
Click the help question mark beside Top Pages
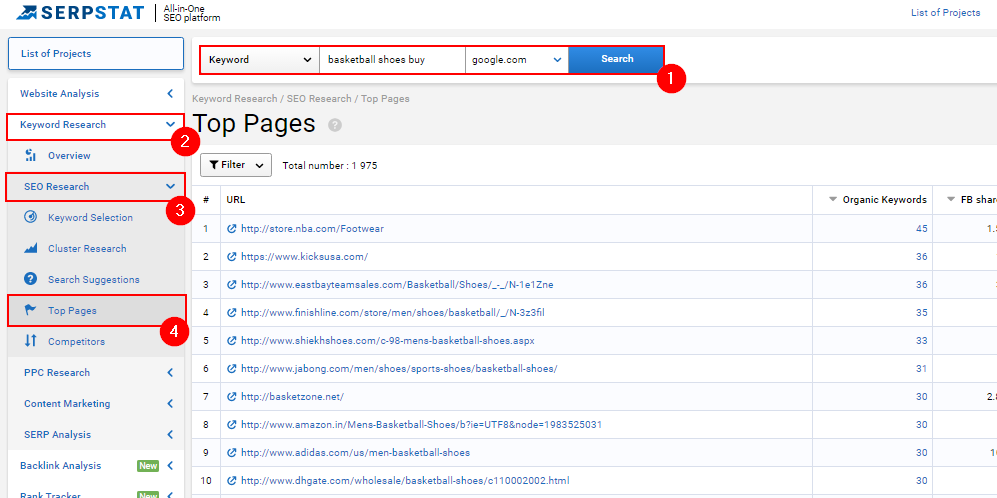point(335,125)
